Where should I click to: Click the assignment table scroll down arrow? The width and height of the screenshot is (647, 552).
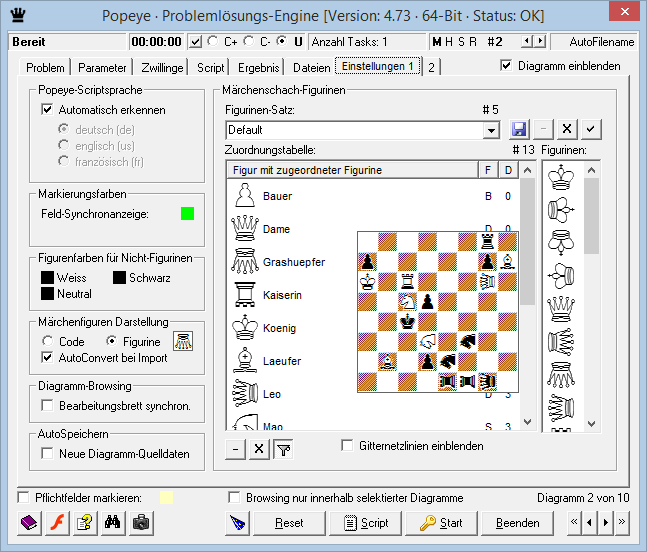(x=527, y=422)
